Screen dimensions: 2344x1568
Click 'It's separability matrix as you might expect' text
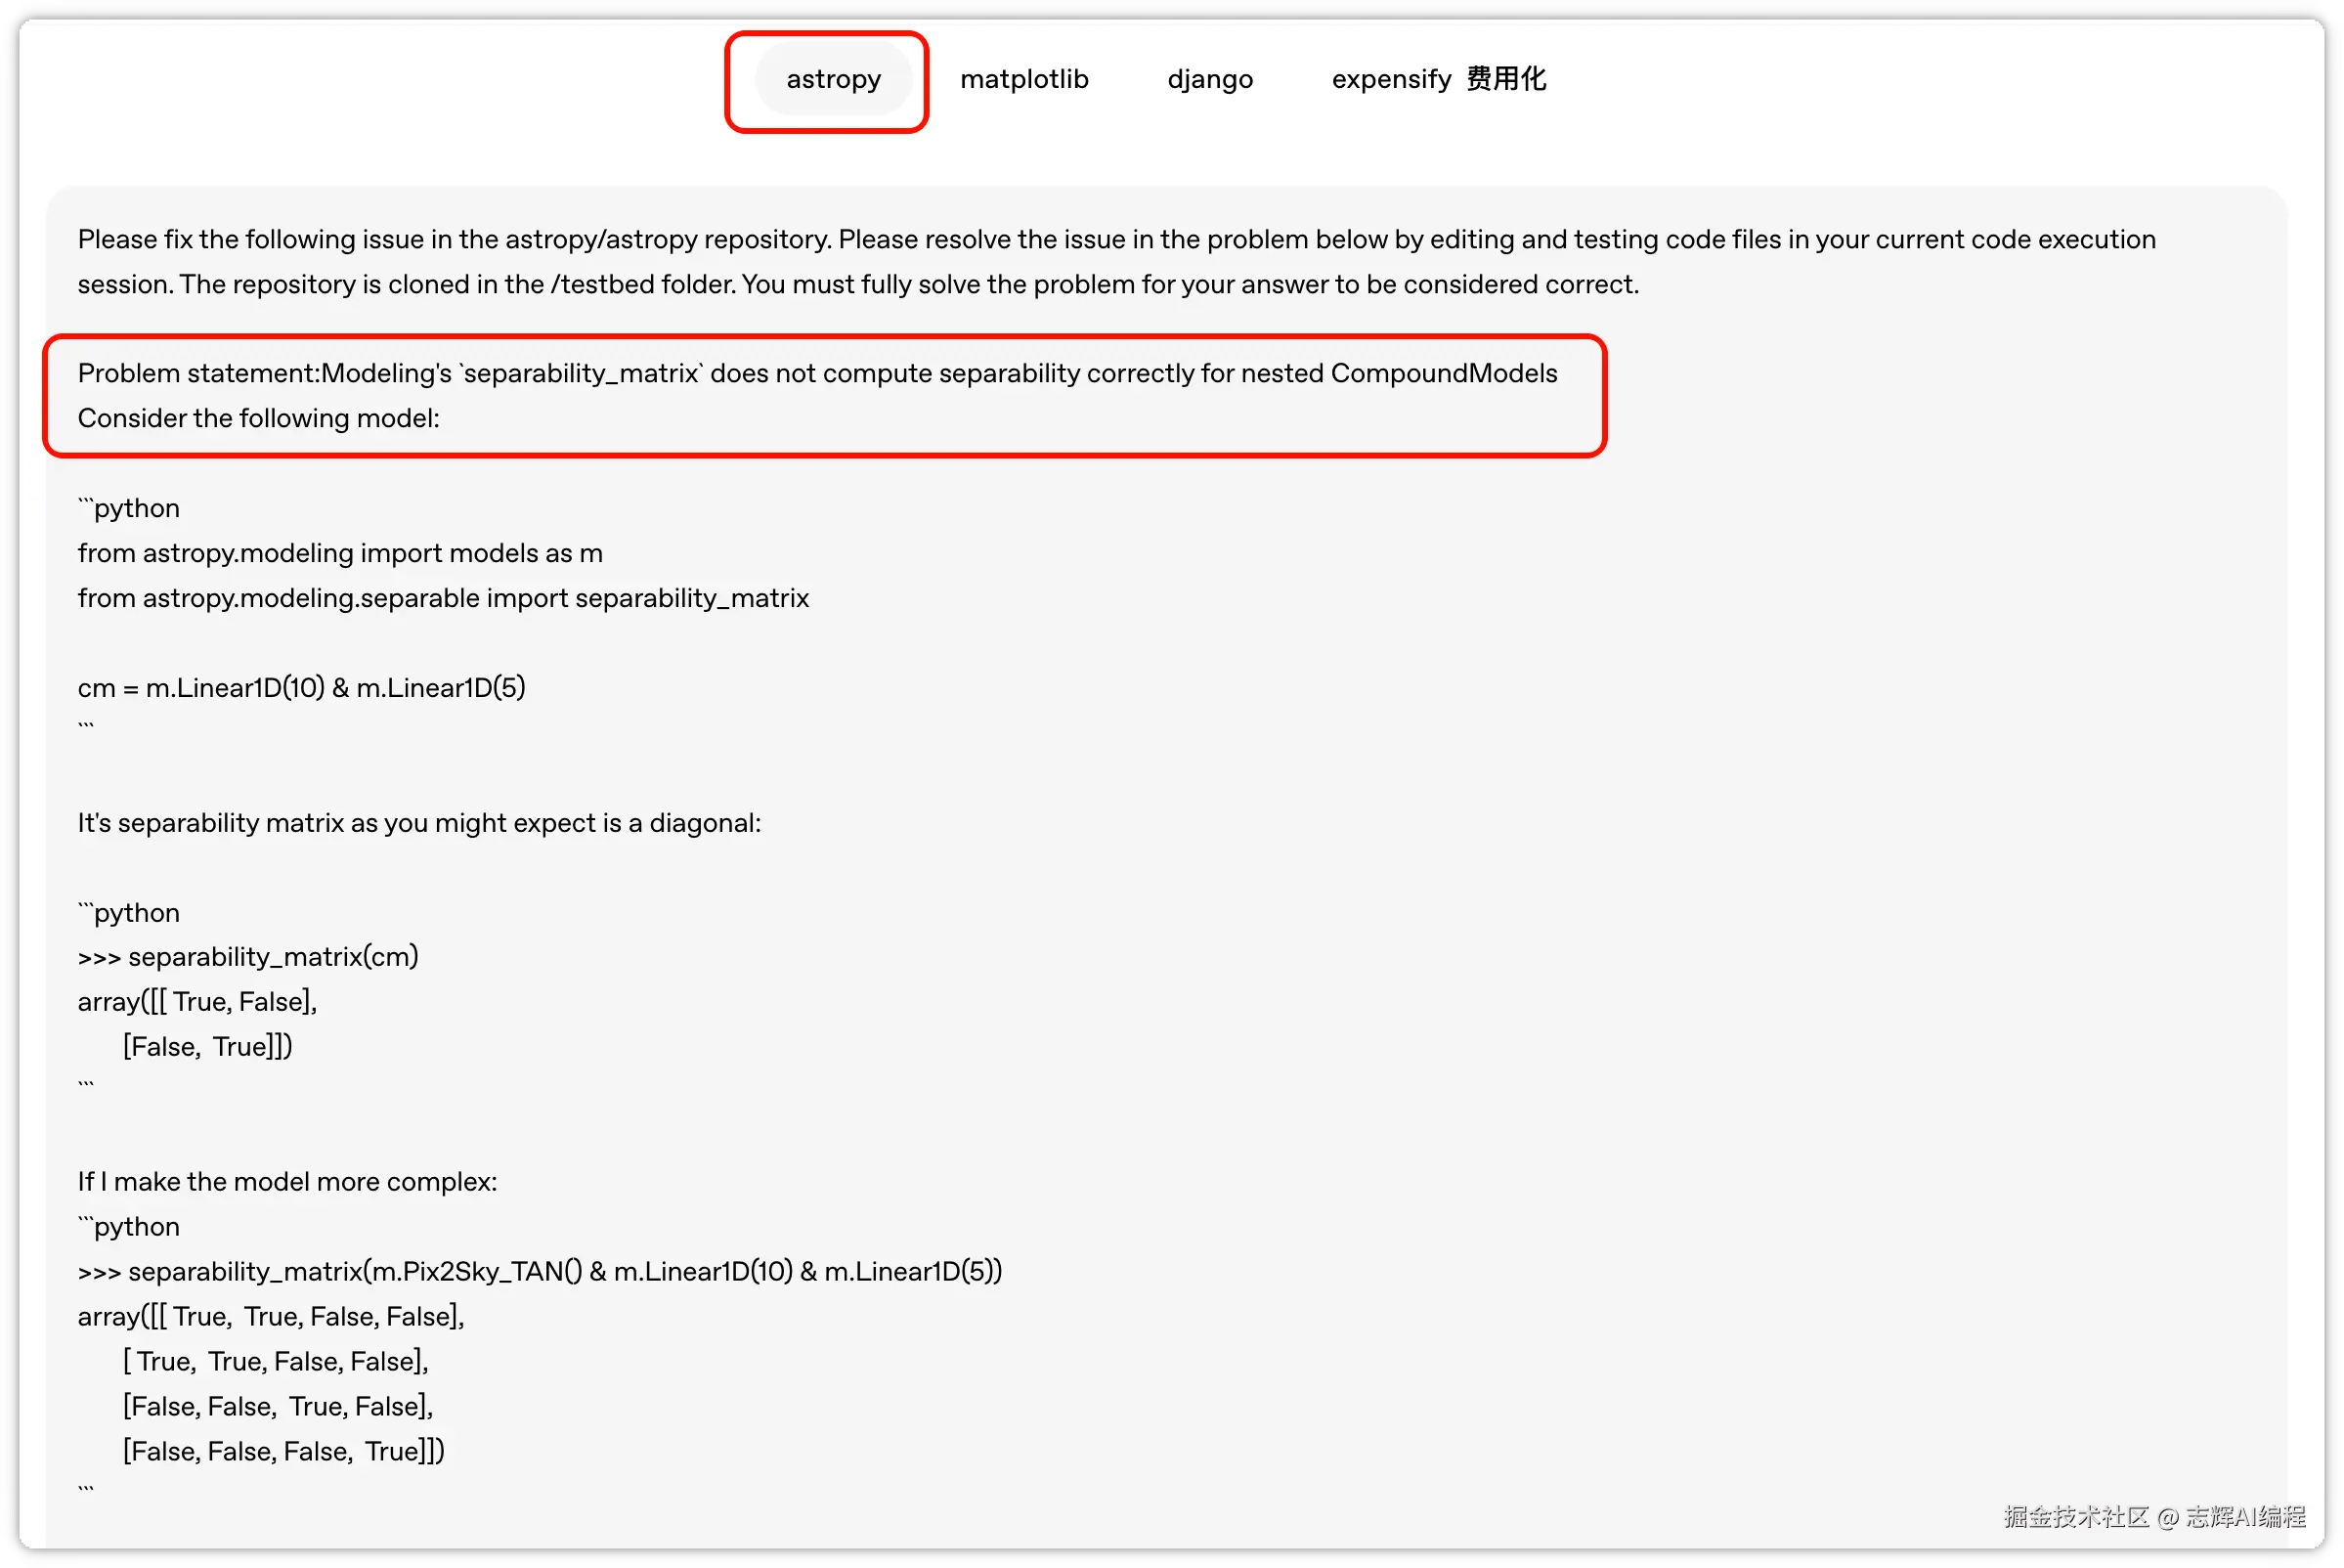click(419, 823)
